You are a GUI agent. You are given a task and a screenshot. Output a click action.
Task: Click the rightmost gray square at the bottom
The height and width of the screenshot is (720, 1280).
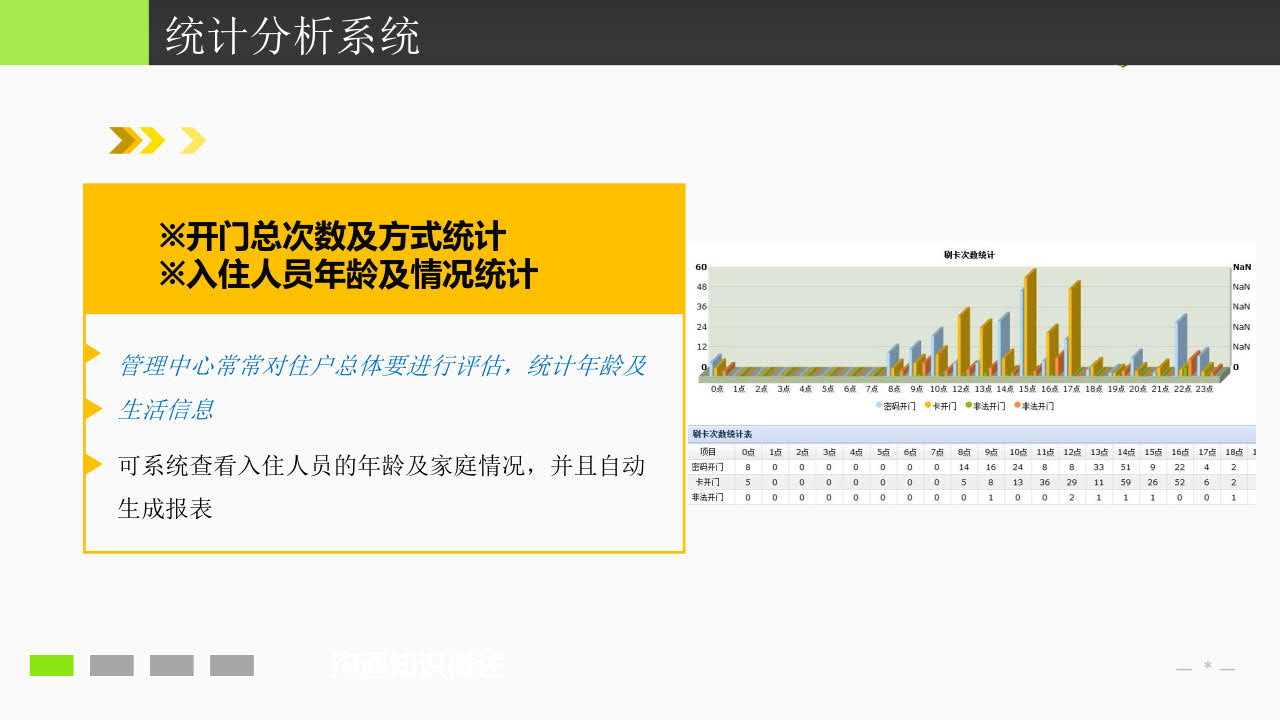232,666
